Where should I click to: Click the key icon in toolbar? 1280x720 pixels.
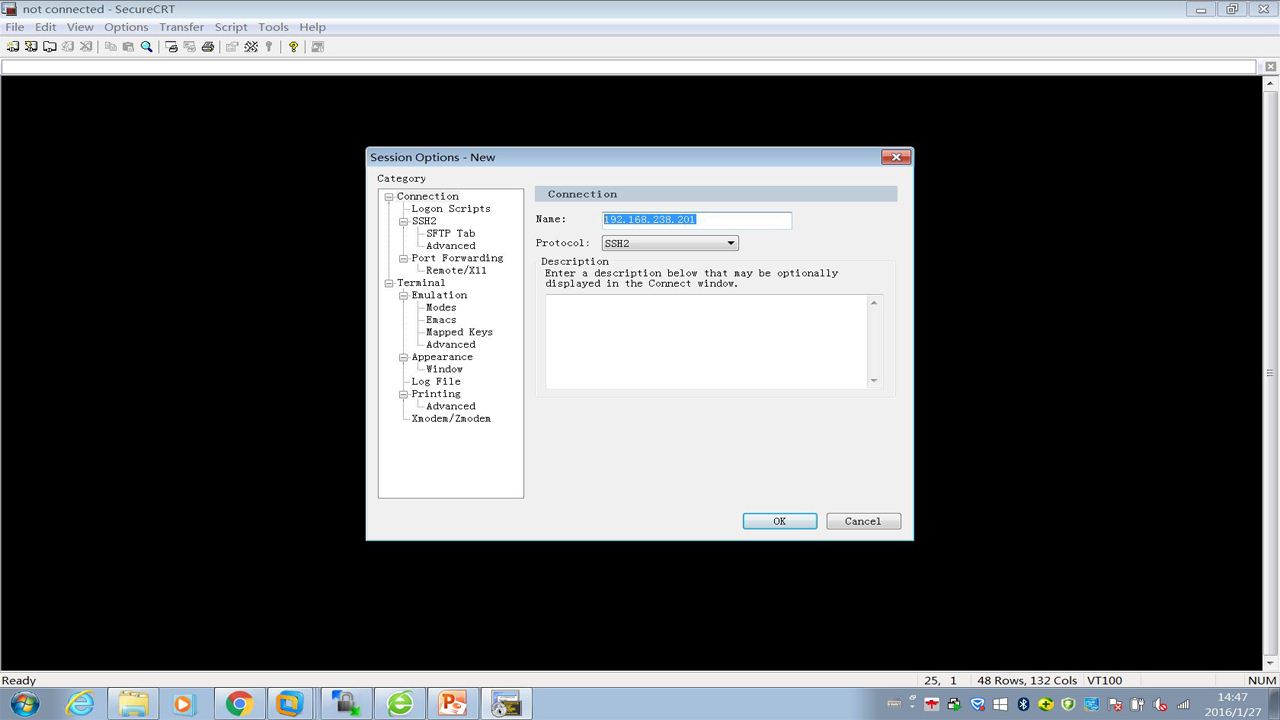coord(268,46)
